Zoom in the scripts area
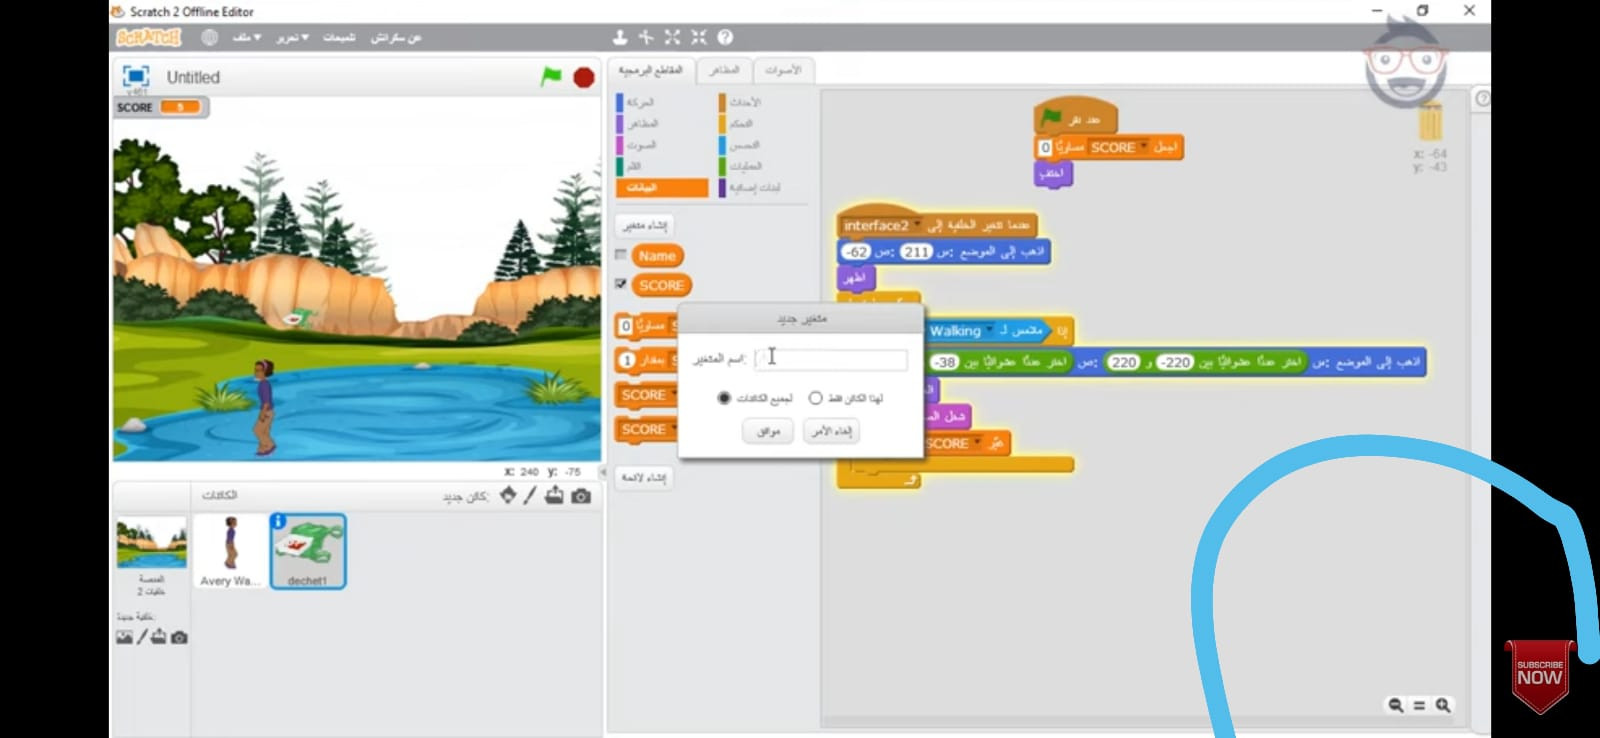 [x=1443, y=705]
